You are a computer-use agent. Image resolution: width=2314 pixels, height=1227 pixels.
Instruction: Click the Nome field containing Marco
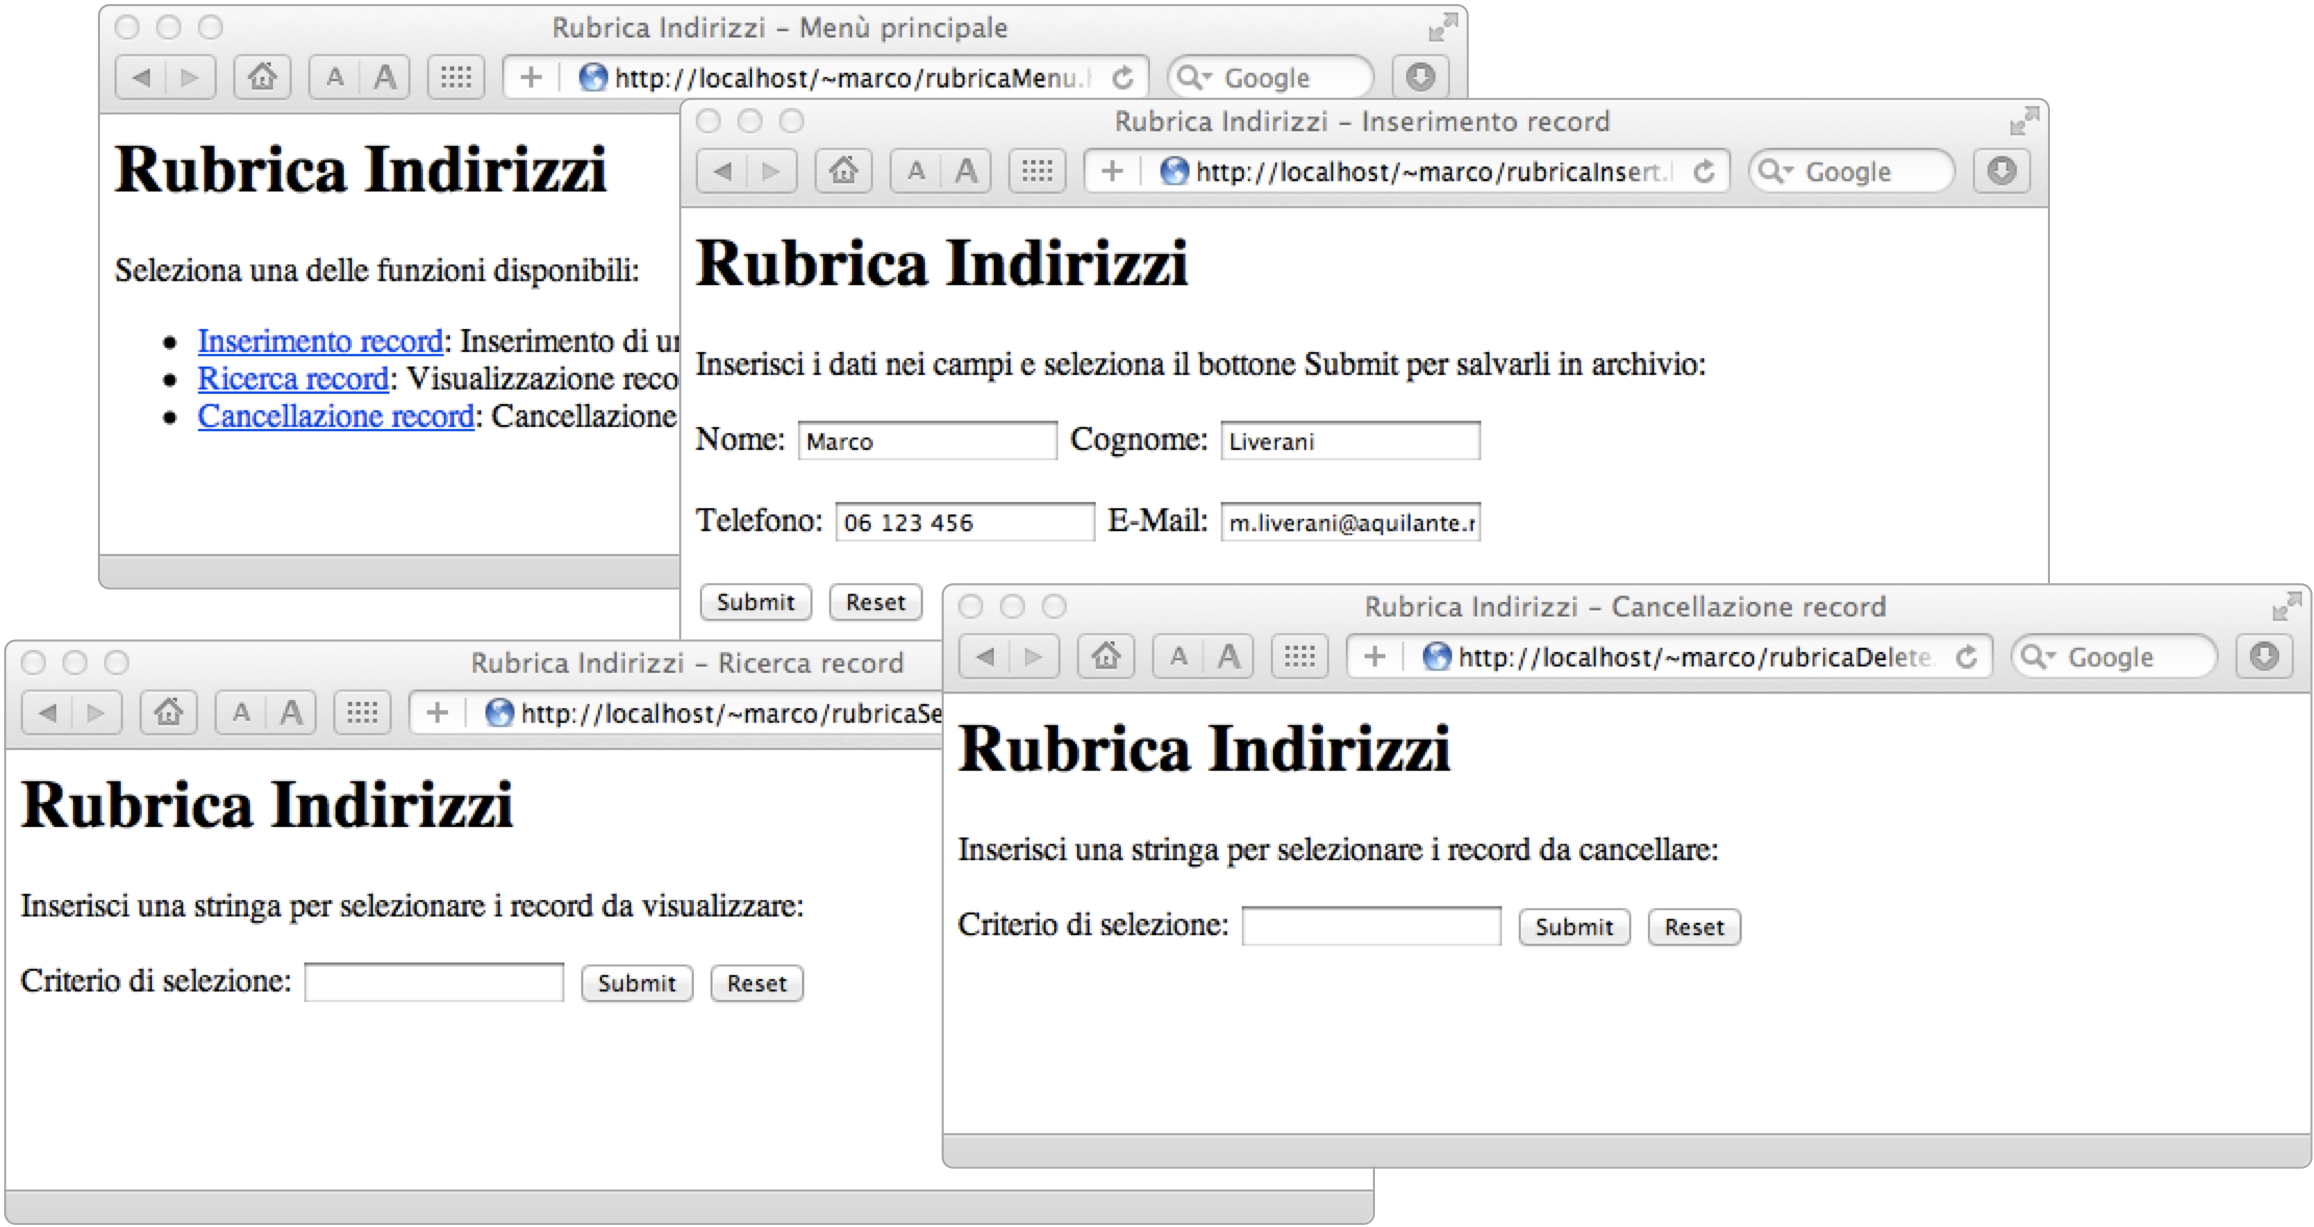tap(927, 441)
